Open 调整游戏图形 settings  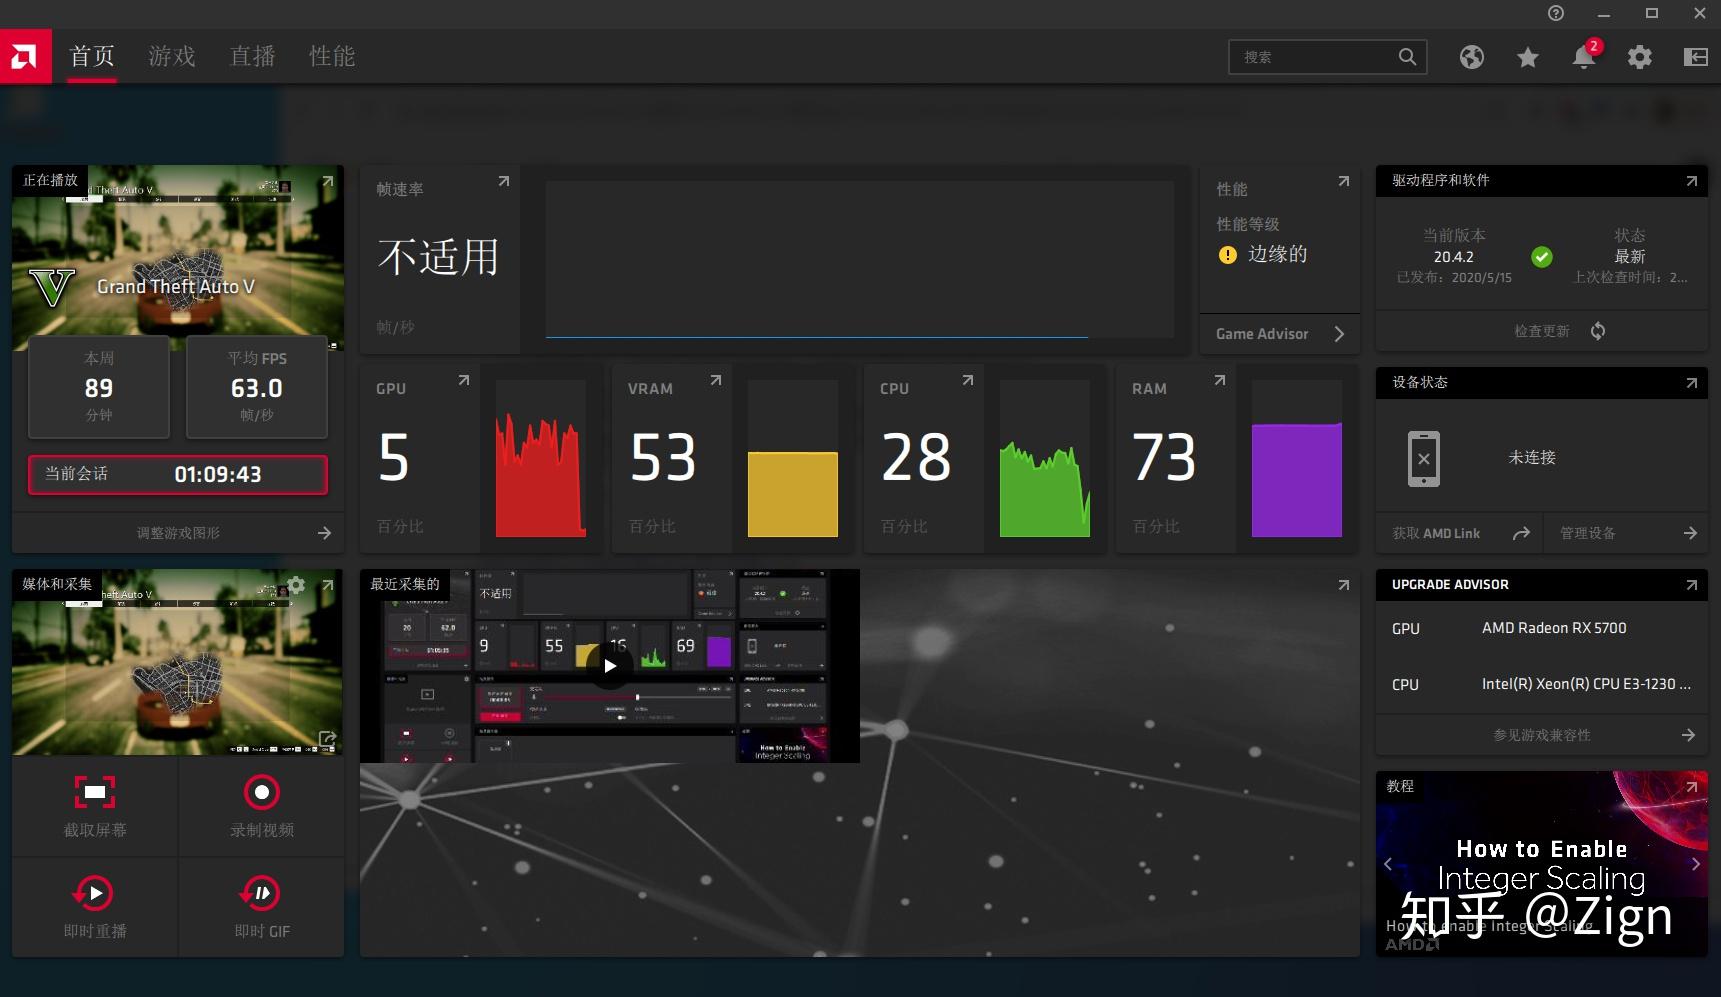[178, 533]
